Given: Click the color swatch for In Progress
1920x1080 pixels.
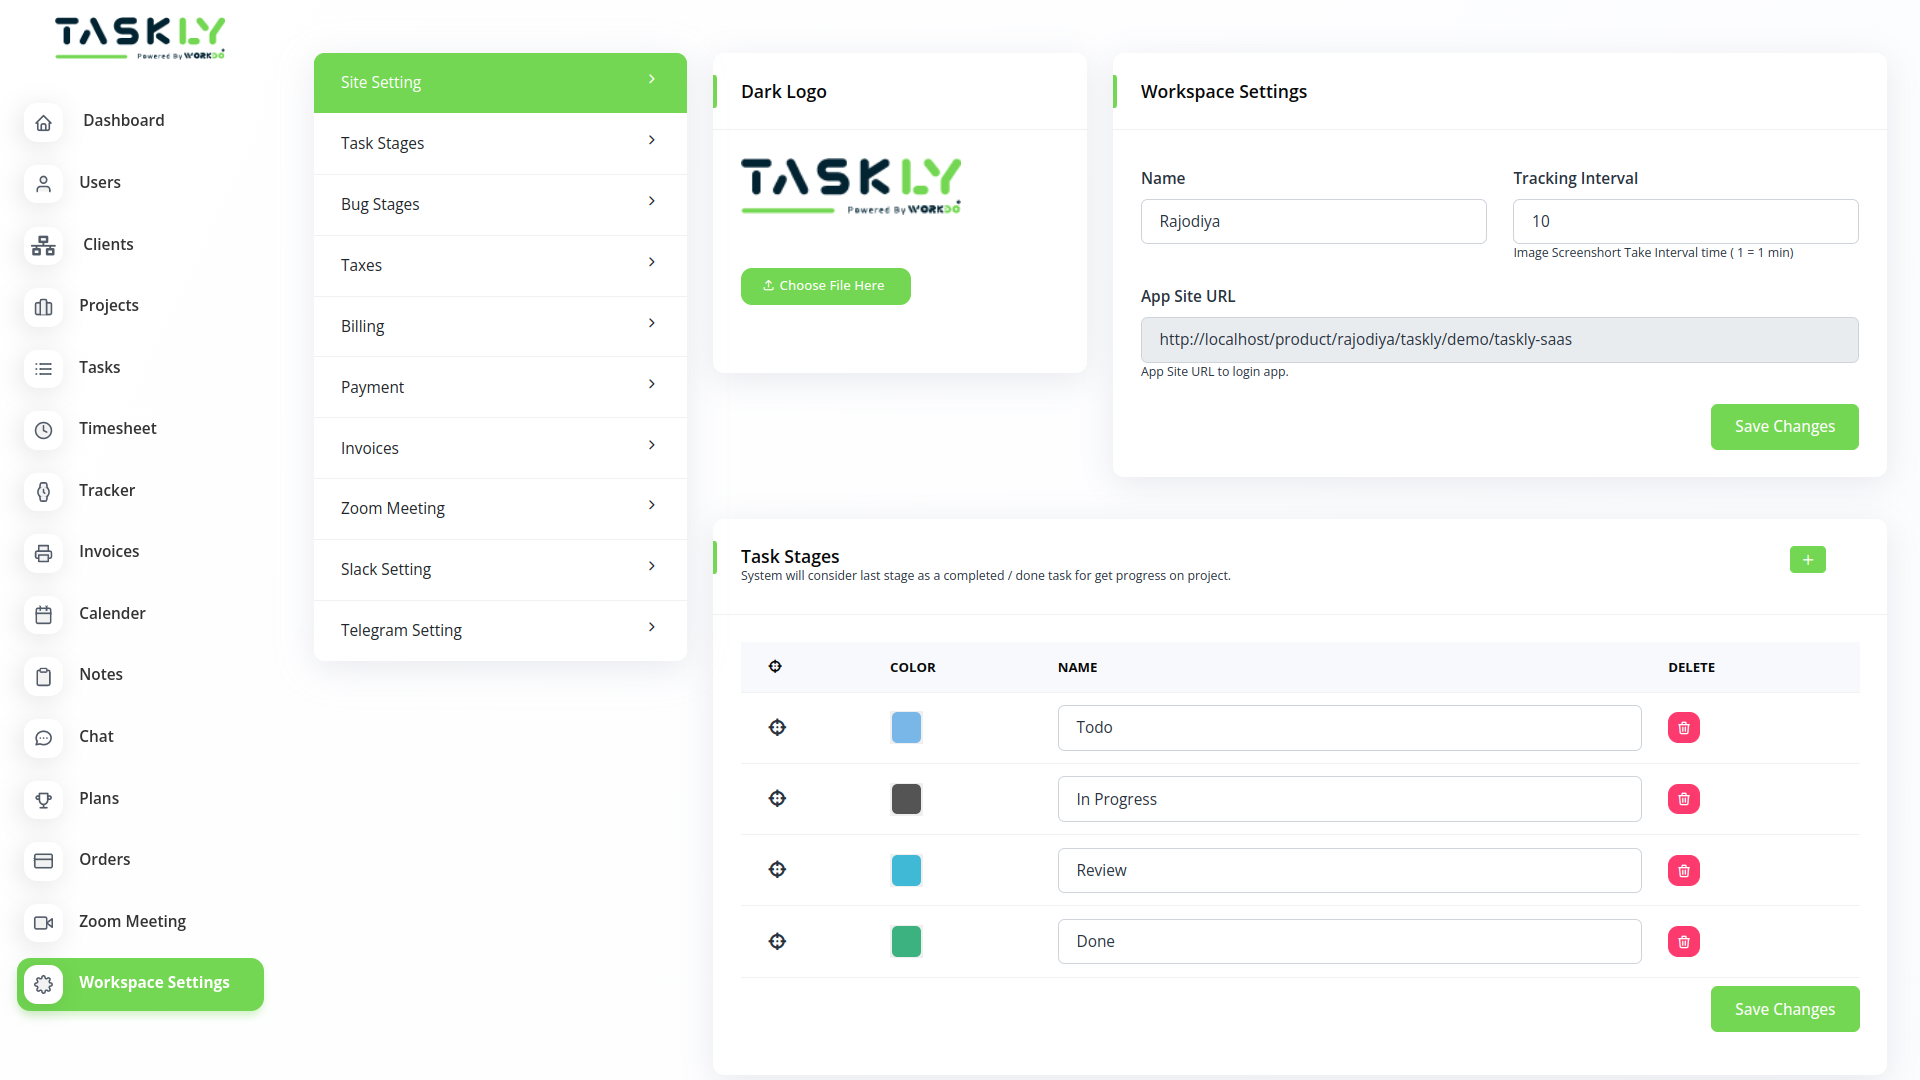Looking at the screenshot, I should (906, 798).
